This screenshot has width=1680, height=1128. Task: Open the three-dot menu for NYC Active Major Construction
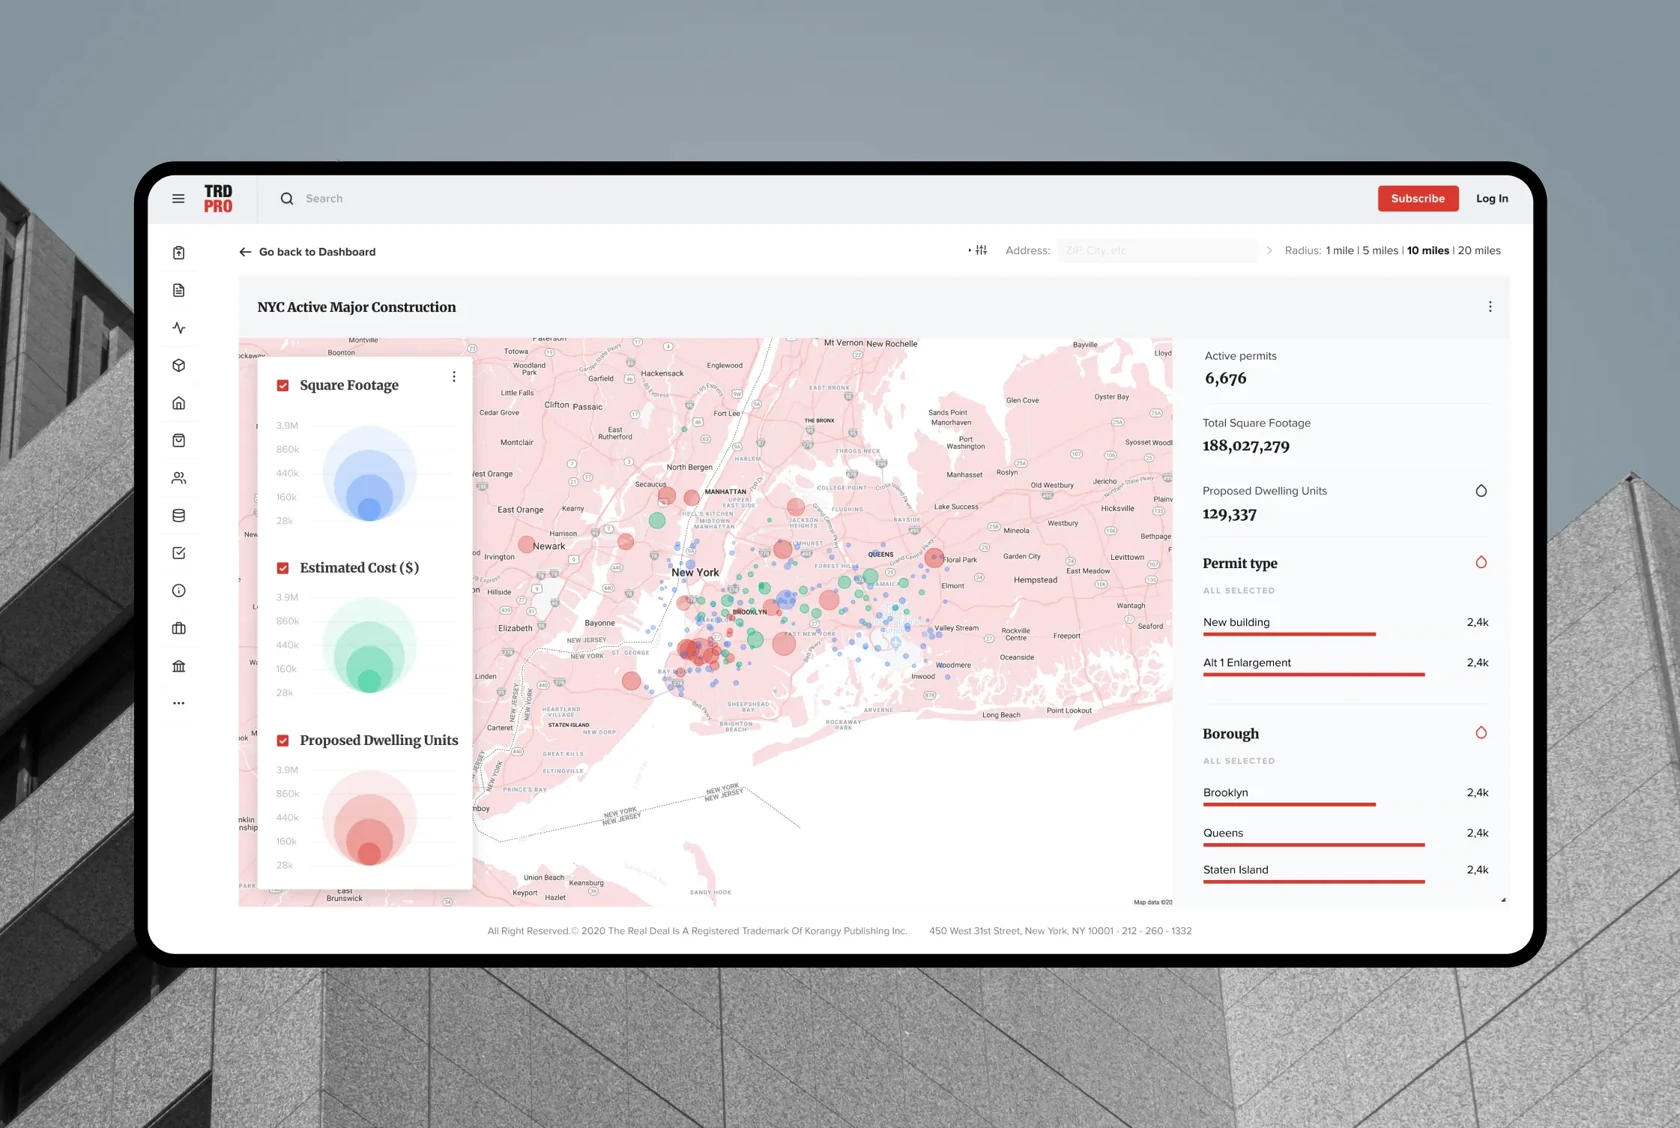pyautogui.click(x=1490, y=307)
